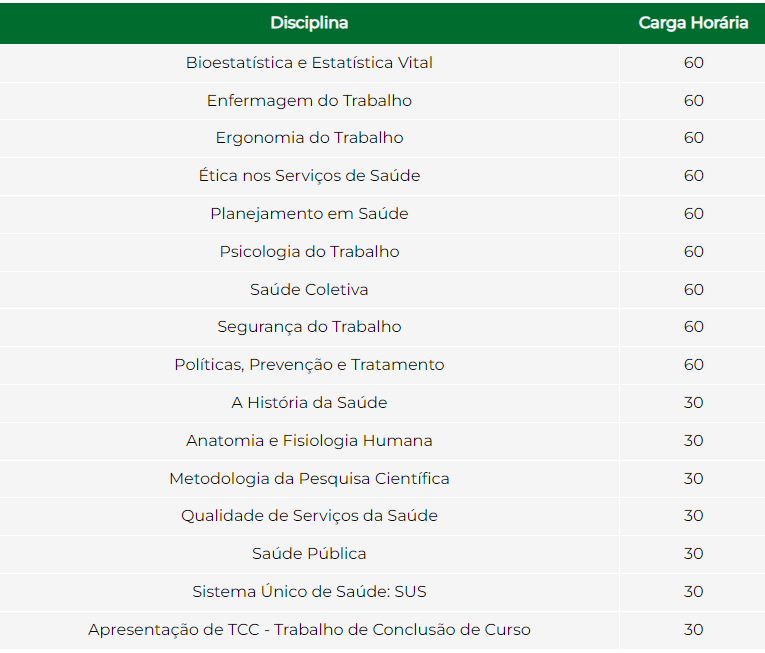The height and width of the screenshot is (653, 765).
Task: Select the Saúde Coletiva discipline
Action: click(309, 289)
